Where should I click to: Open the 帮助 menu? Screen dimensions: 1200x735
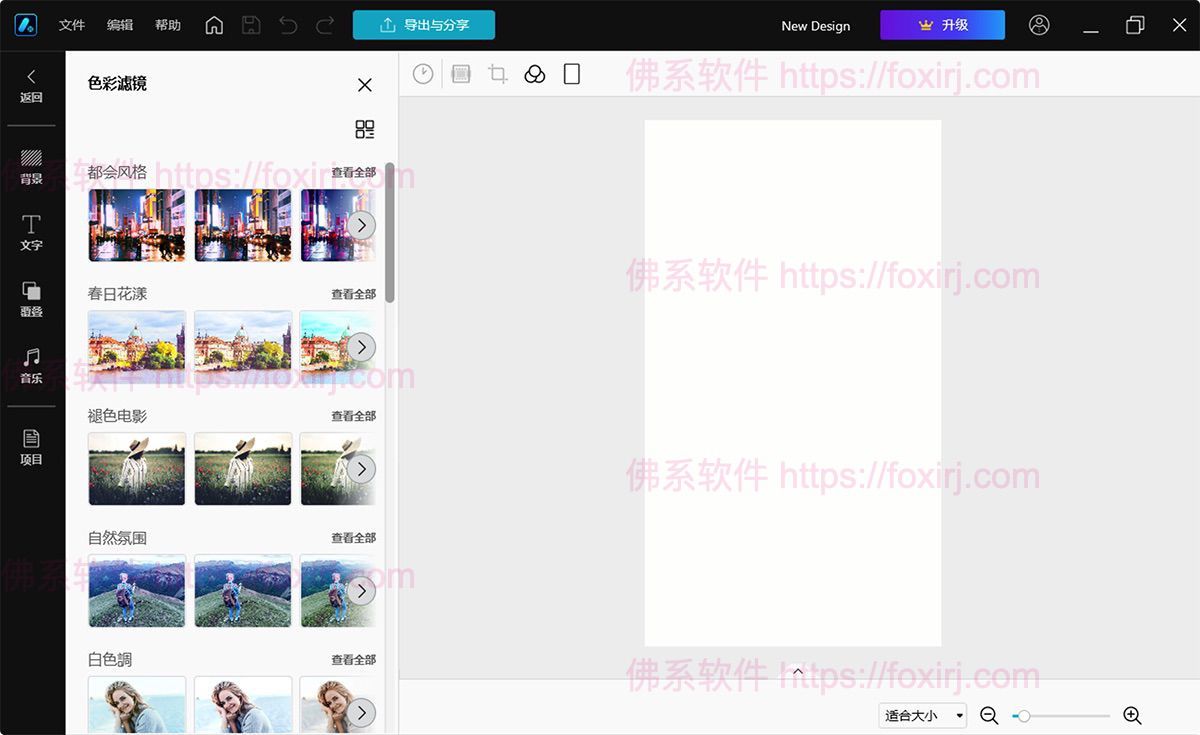[x=167, y=24]
